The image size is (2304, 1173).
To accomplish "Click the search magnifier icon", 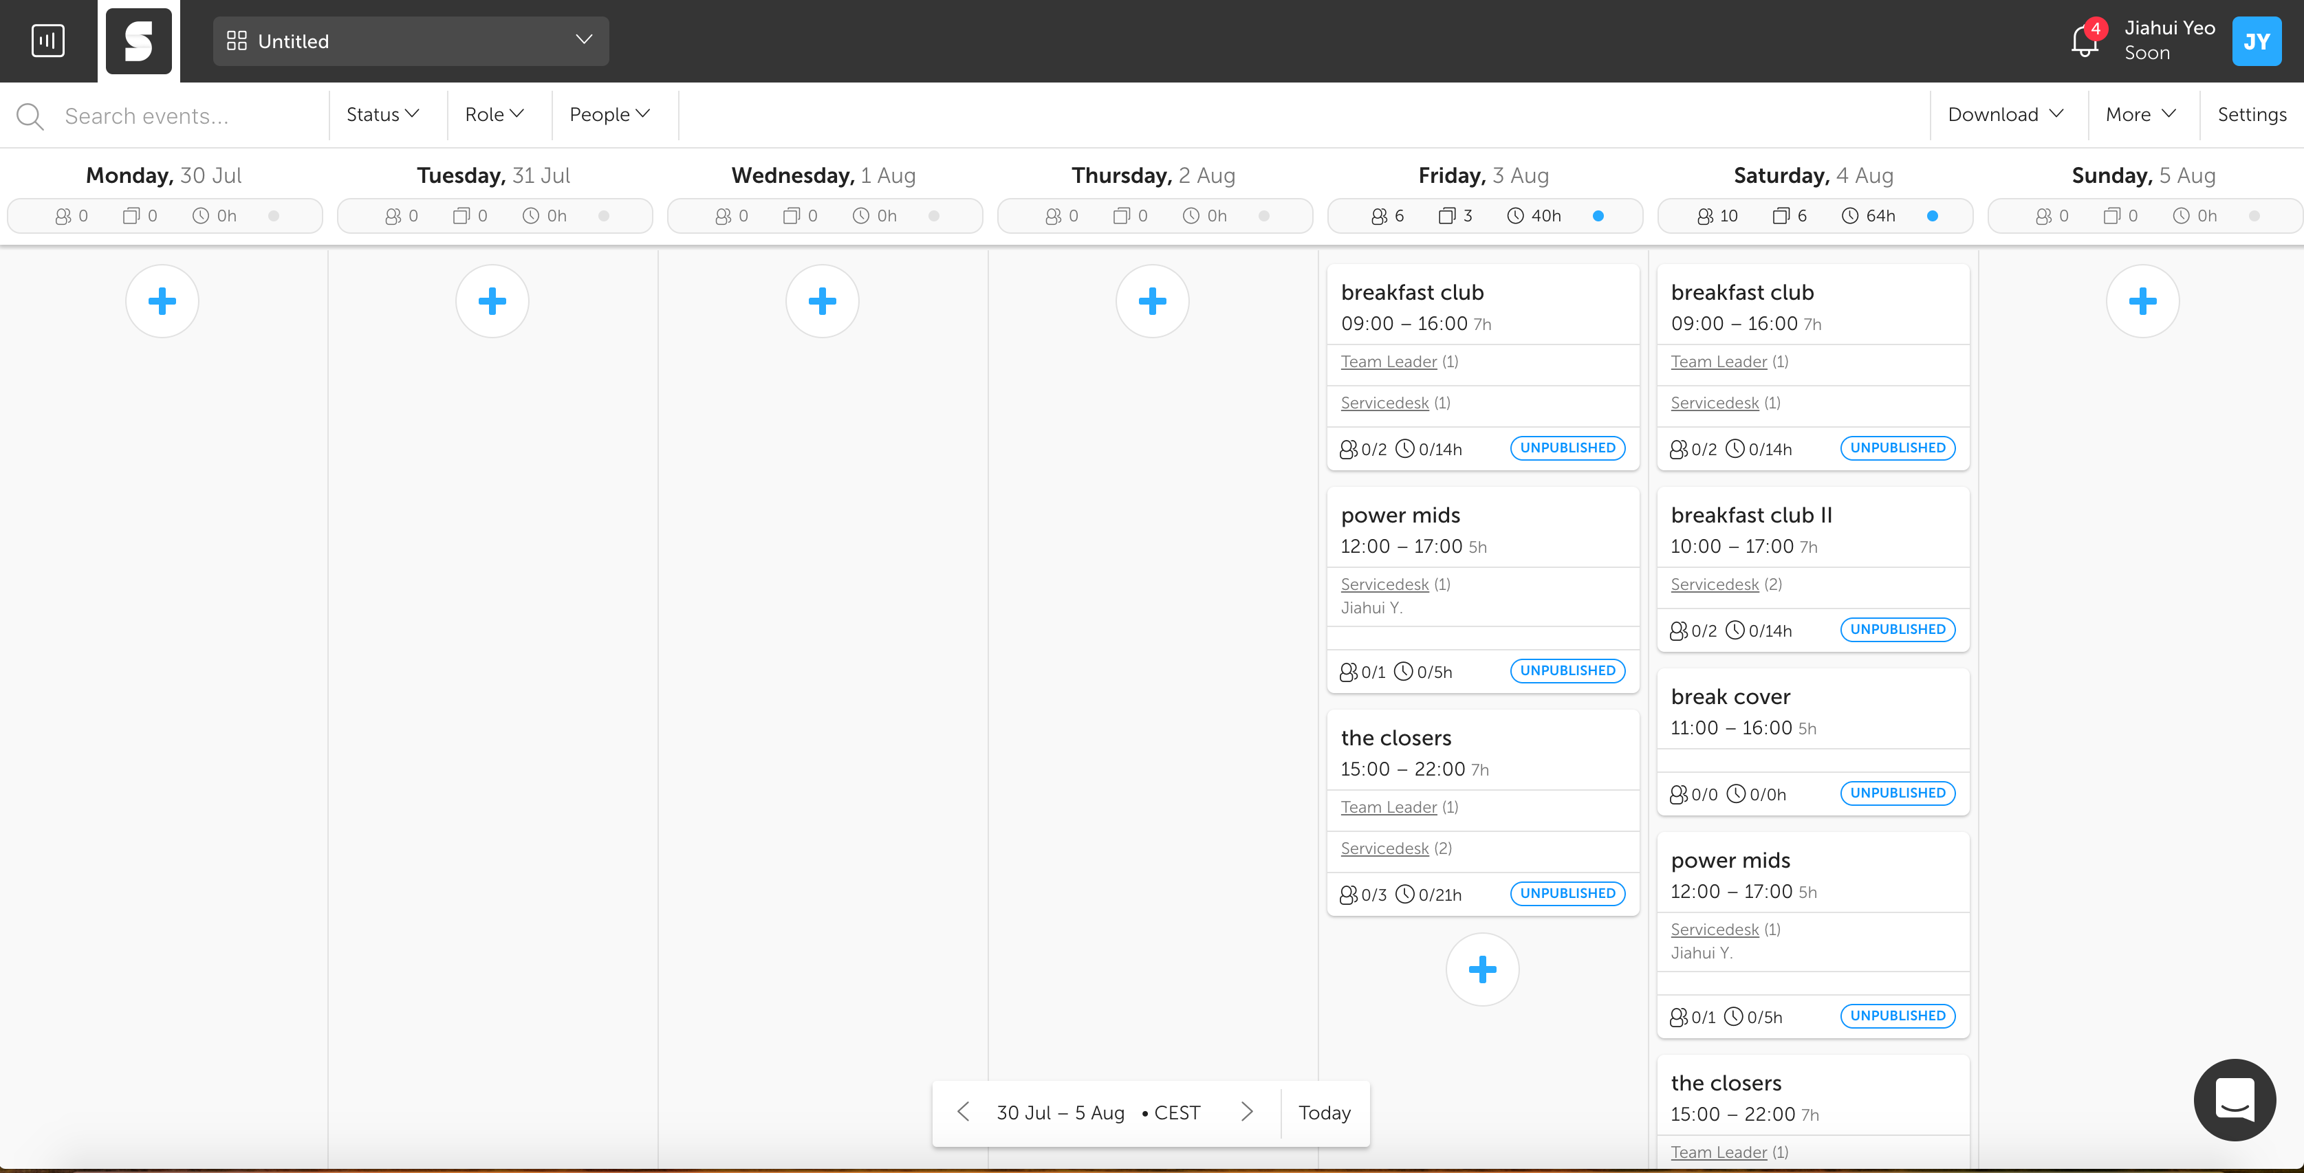I will (30, 116).
